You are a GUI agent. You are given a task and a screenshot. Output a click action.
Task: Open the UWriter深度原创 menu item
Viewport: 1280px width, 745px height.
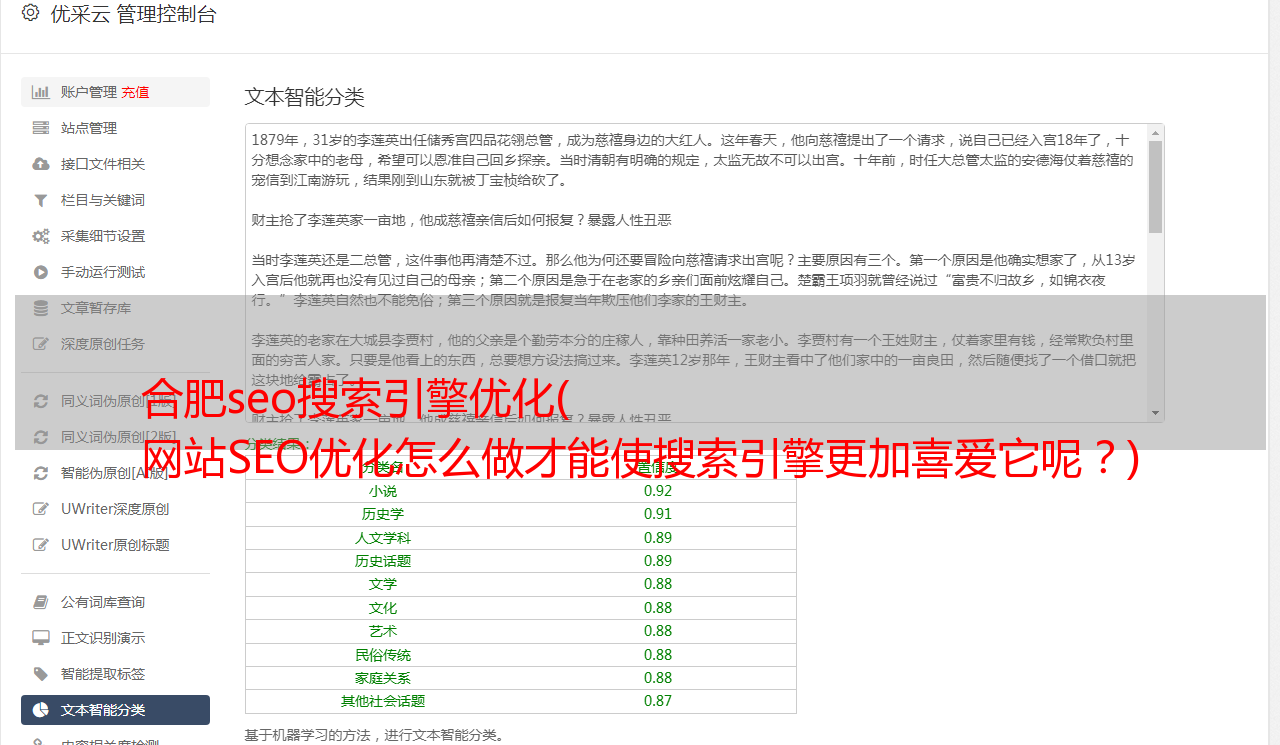tap(115, 509)
